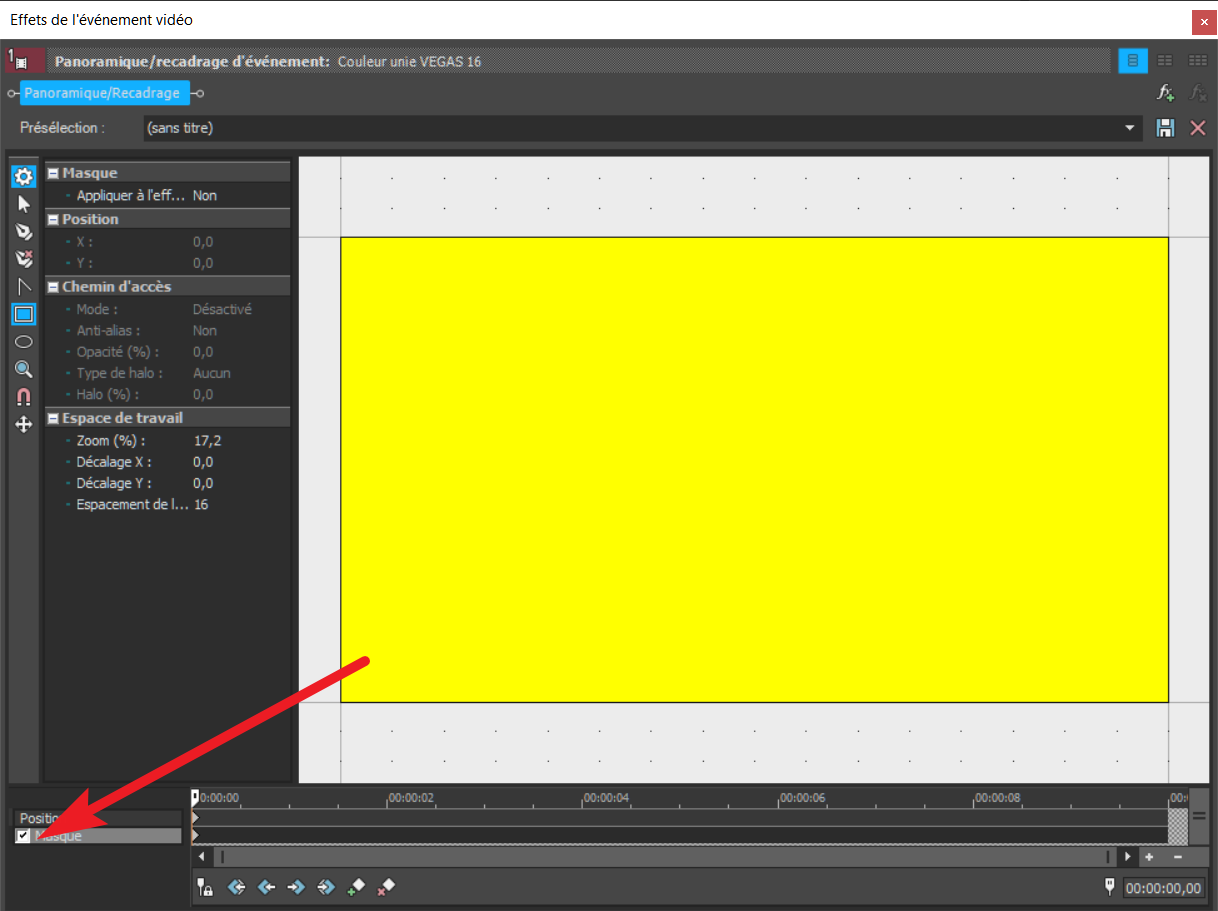Collapse the Espace de travail section
1218x911 pixels.
[54, 418]
